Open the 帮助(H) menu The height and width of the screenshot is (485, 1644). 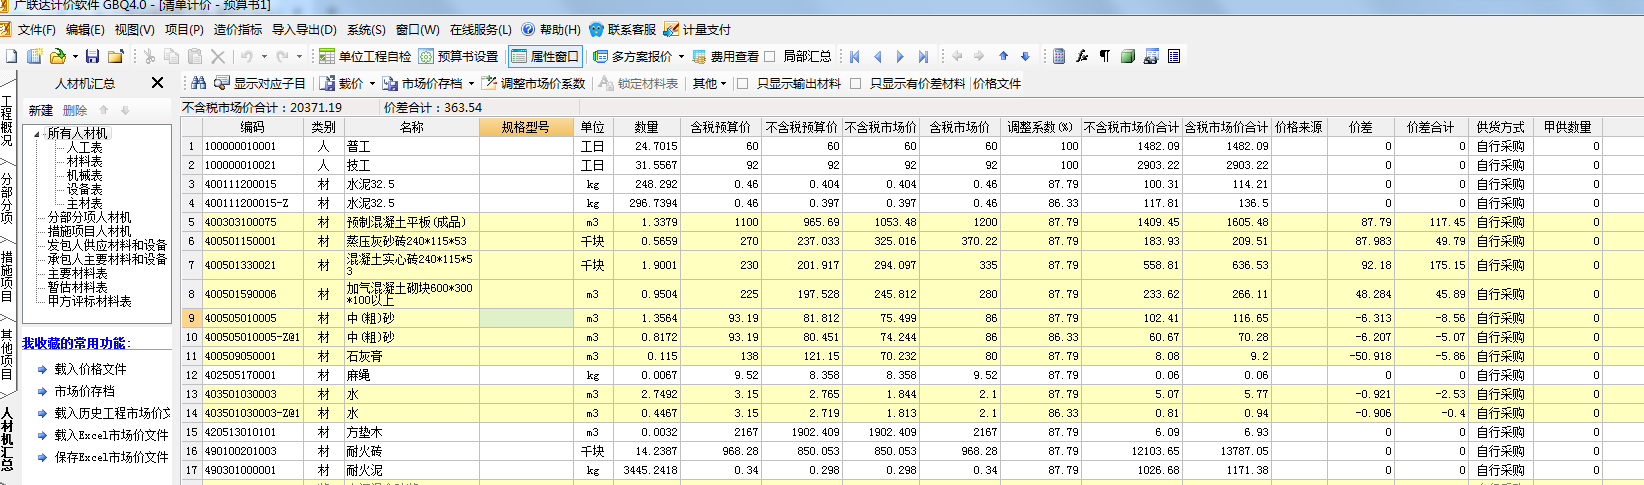[551, 29]
